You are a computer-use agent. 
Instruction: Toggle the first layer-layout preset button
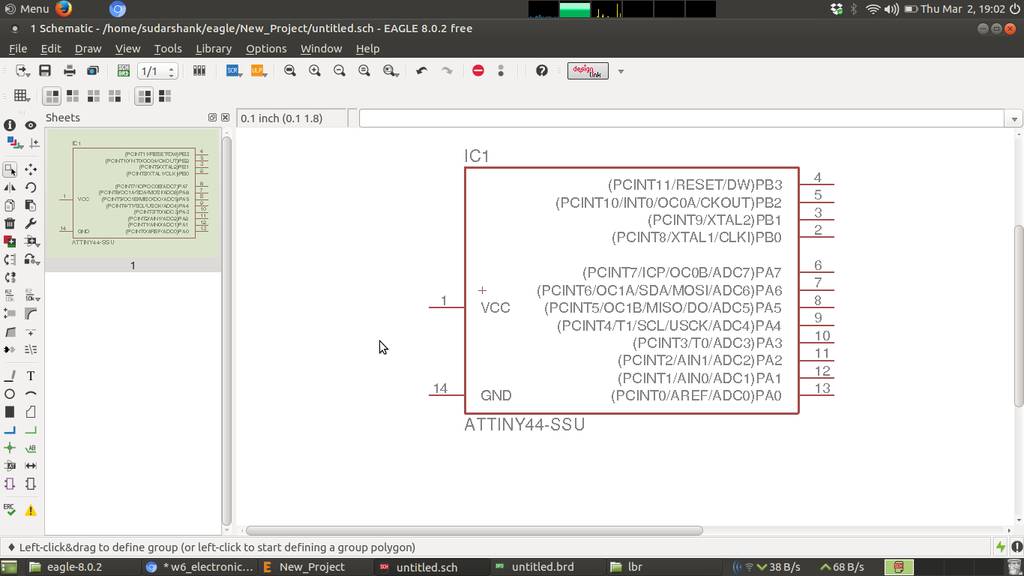(52, 96)
